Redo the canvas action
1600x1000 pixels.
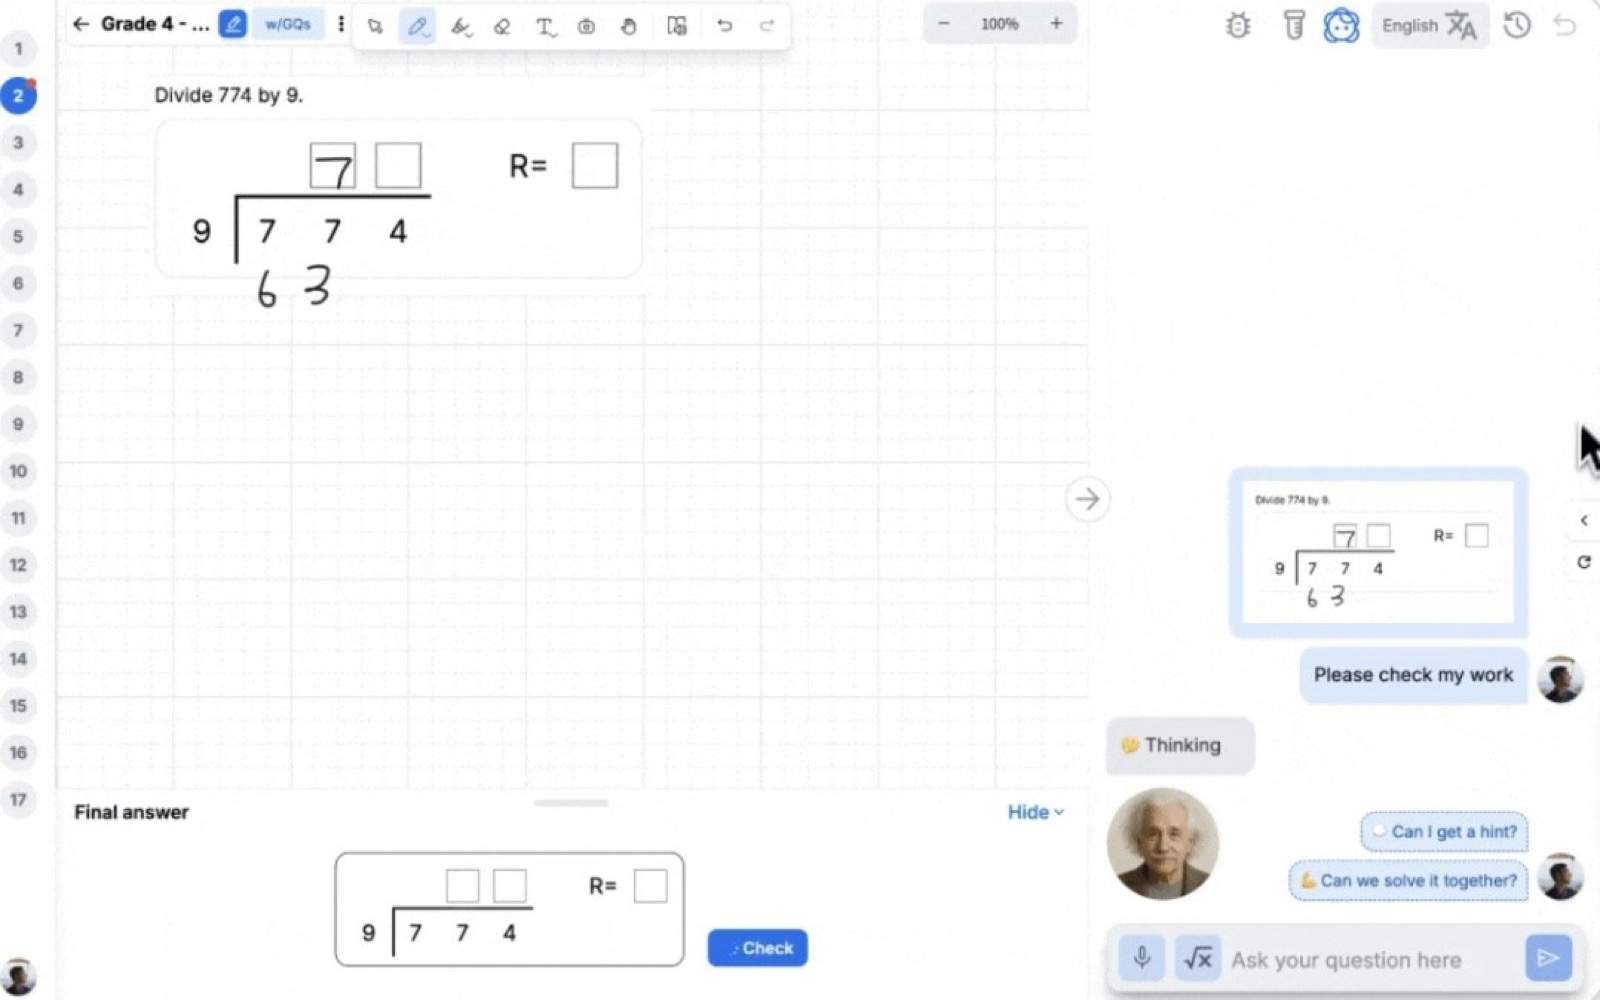tap(767, 26)
